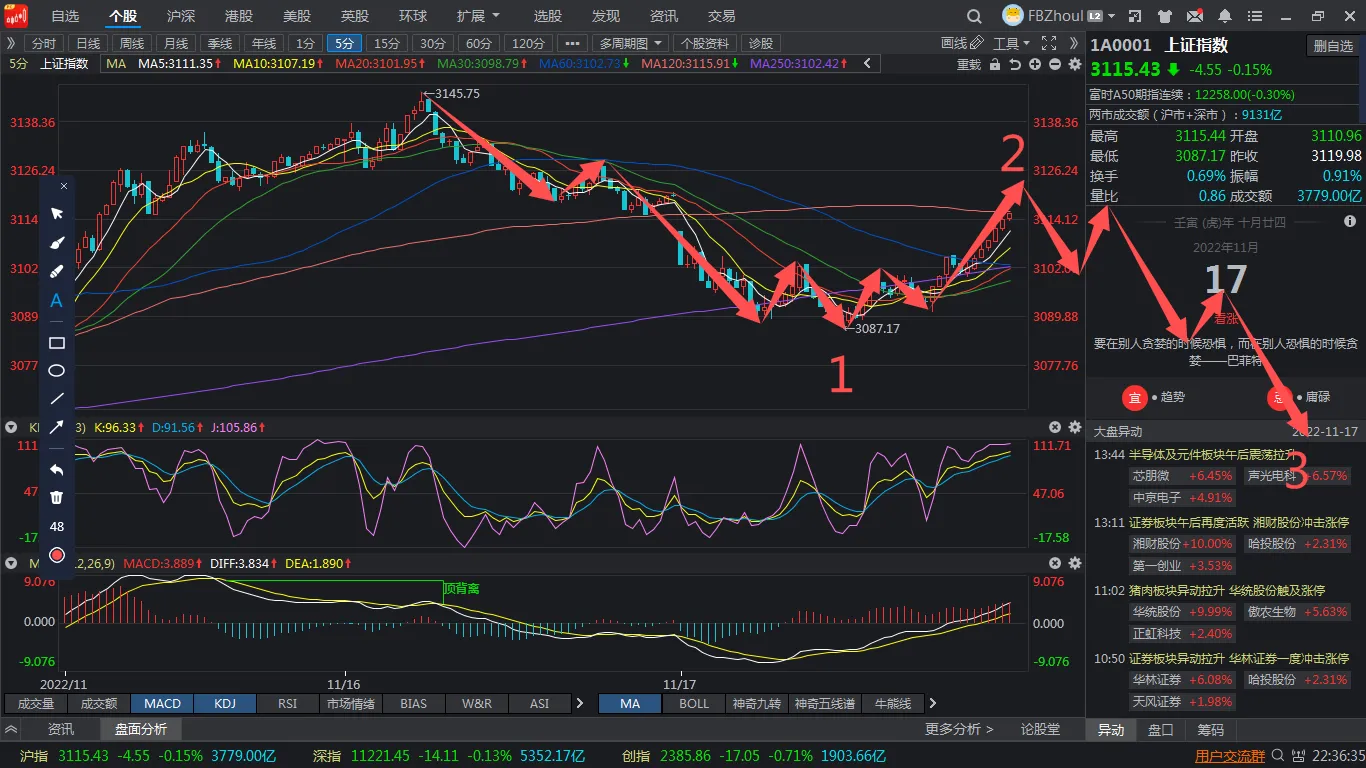Select the brush annotation tool
The width and height of the screenshot is (1366, 768).
(x=57, y=243)
